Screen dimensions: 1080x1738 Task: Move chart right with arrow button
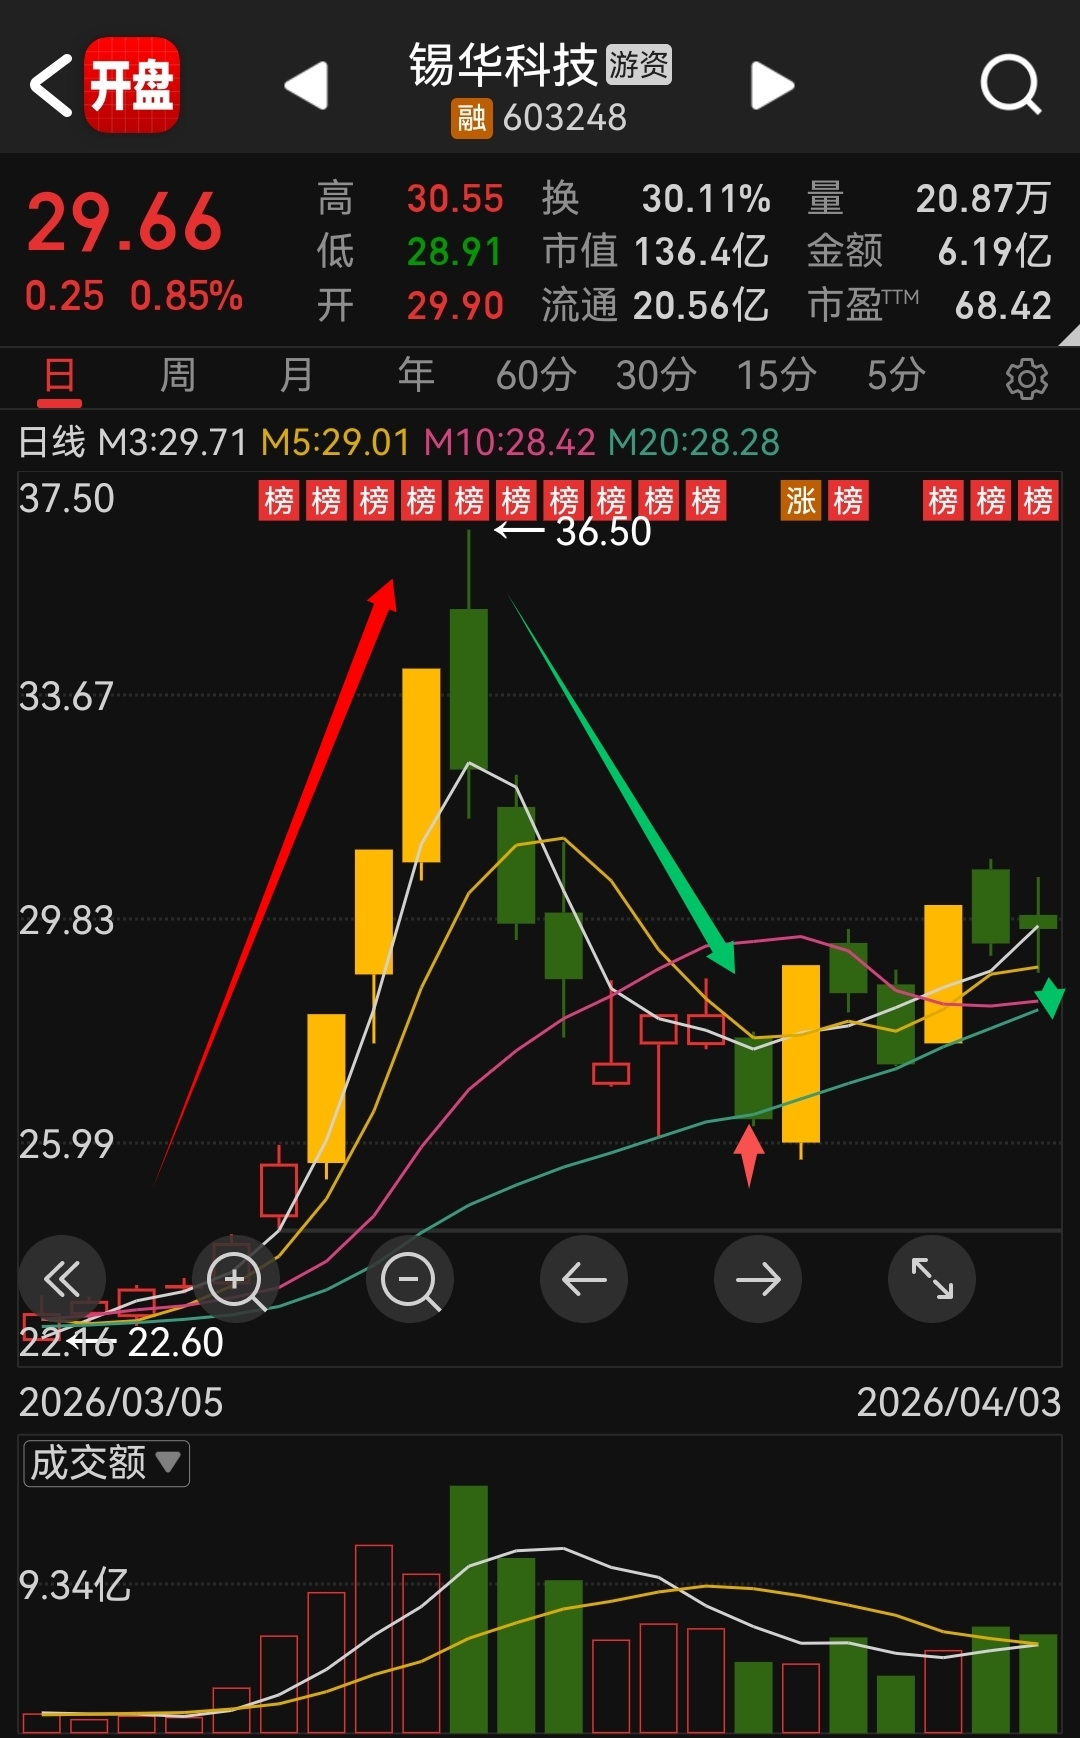[x=758, y=1279]
